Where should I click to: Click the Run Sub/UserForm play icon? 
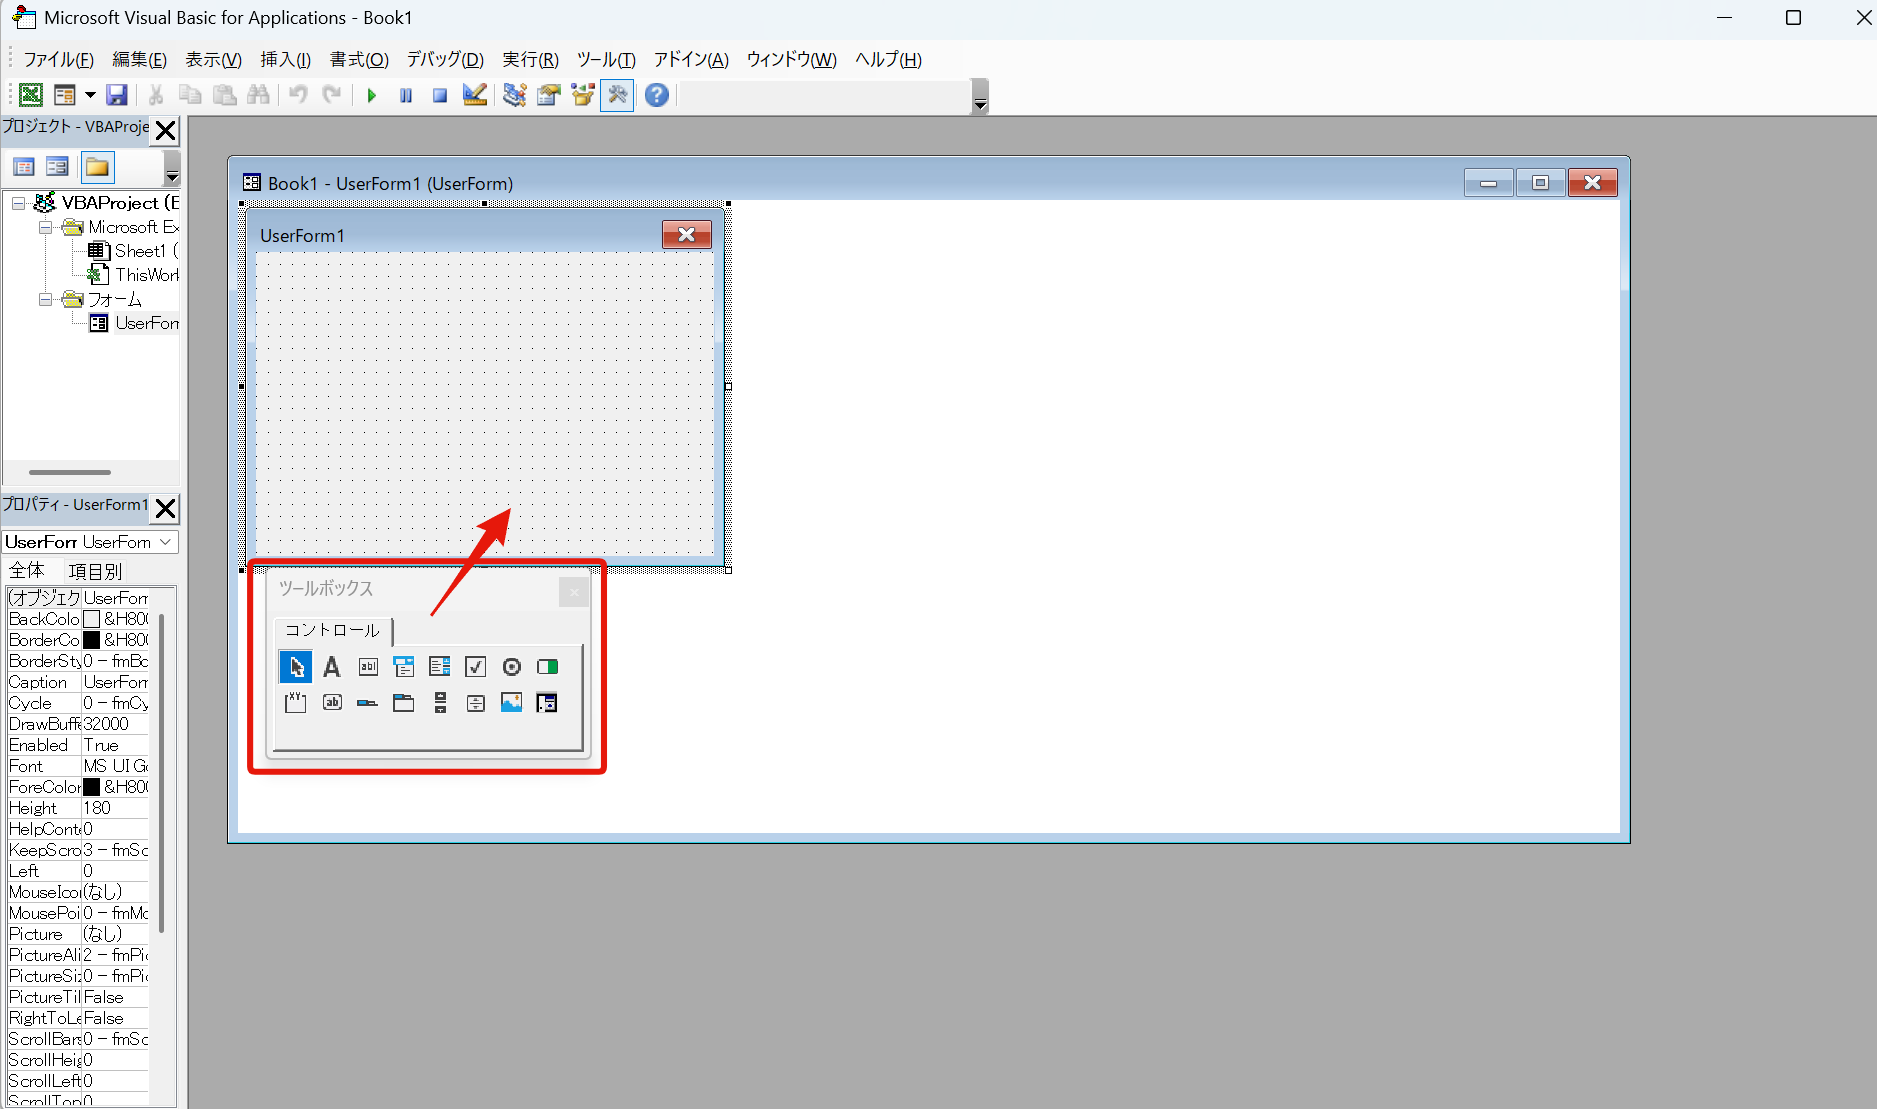tap(372, 95)
